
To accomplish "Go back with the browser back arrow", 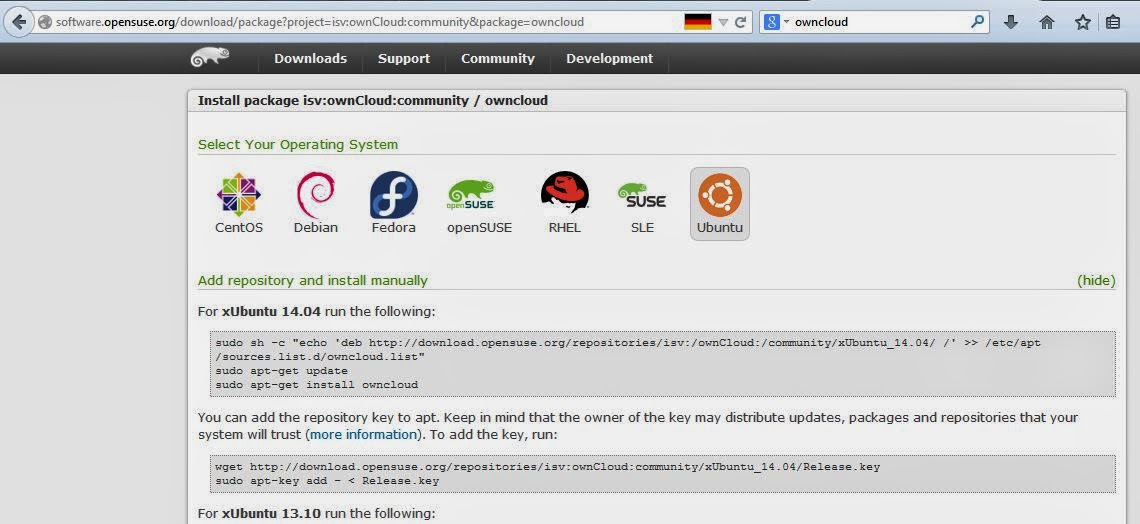I will click(19, 22).
